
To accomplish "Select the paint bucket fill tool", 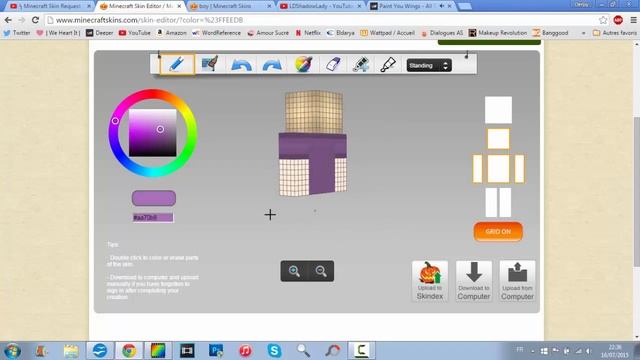I will click(x=209, y=64).
